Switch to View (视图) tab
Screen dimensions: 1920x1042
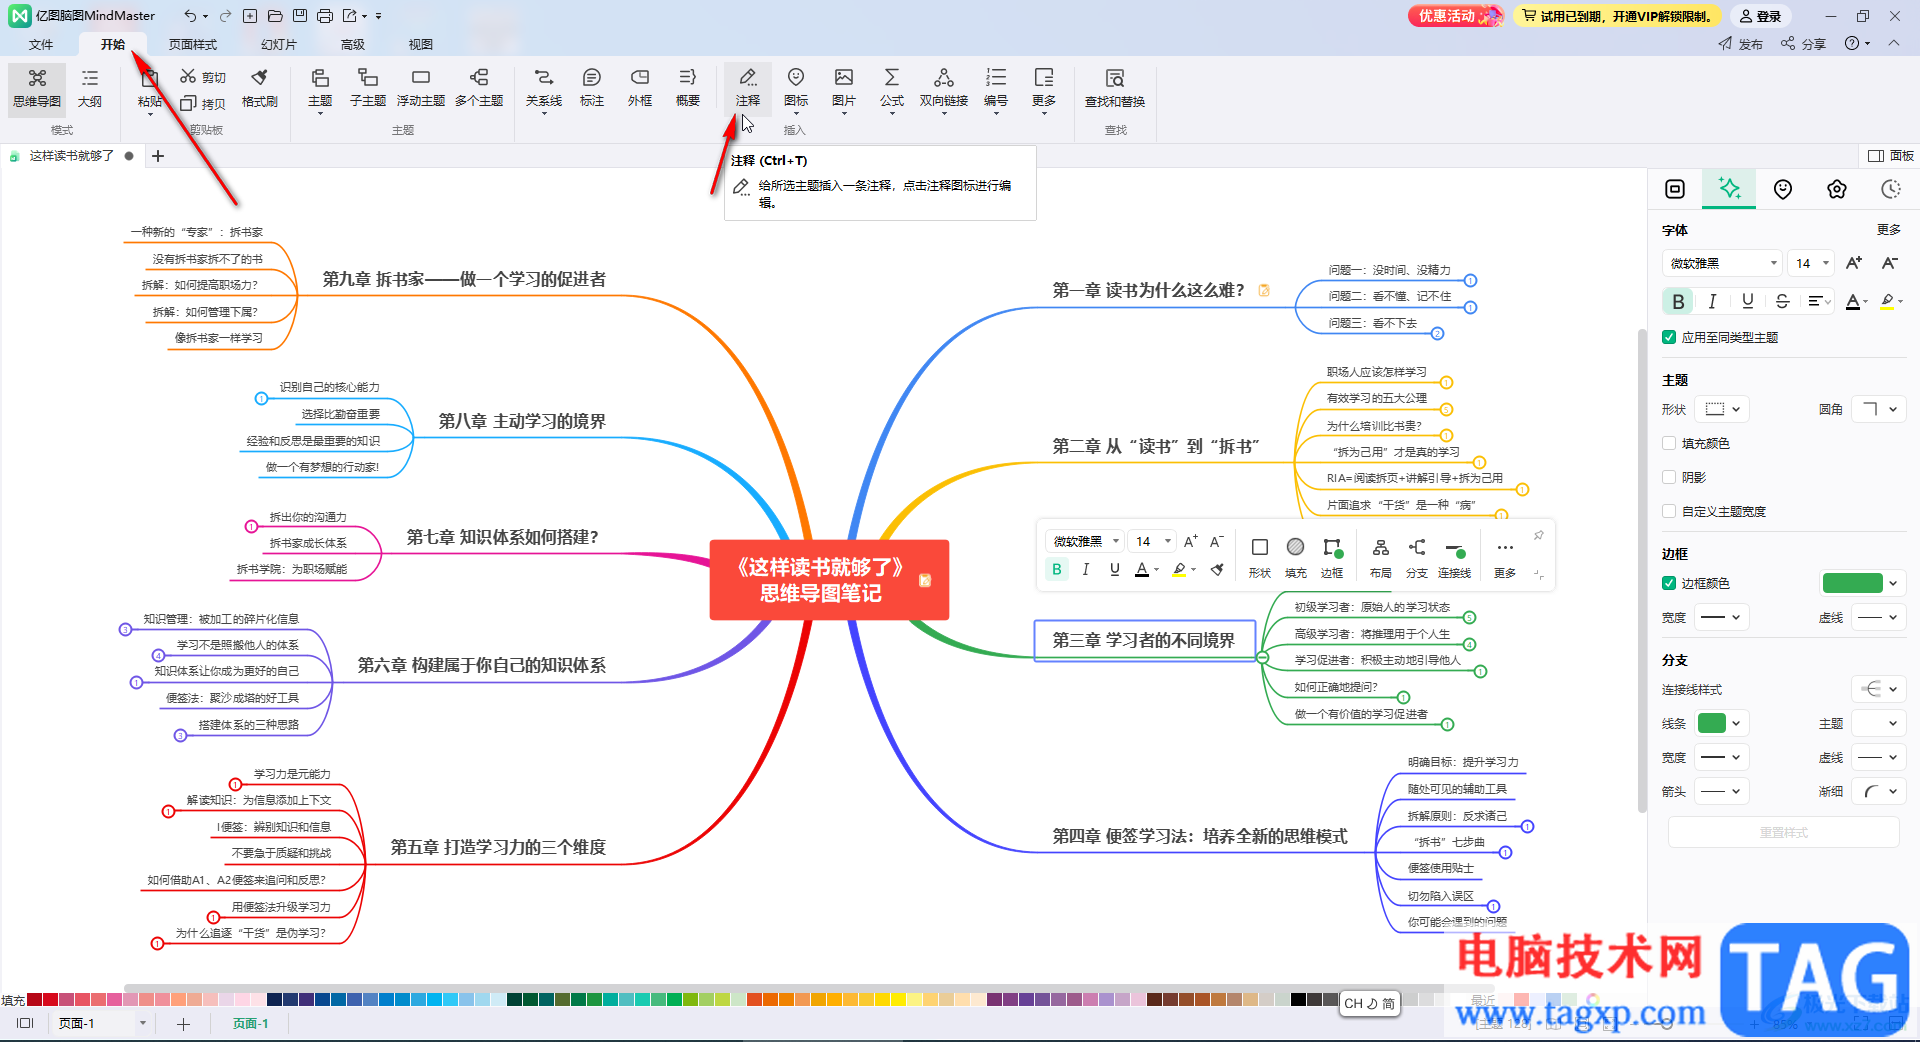click(421, 44)
